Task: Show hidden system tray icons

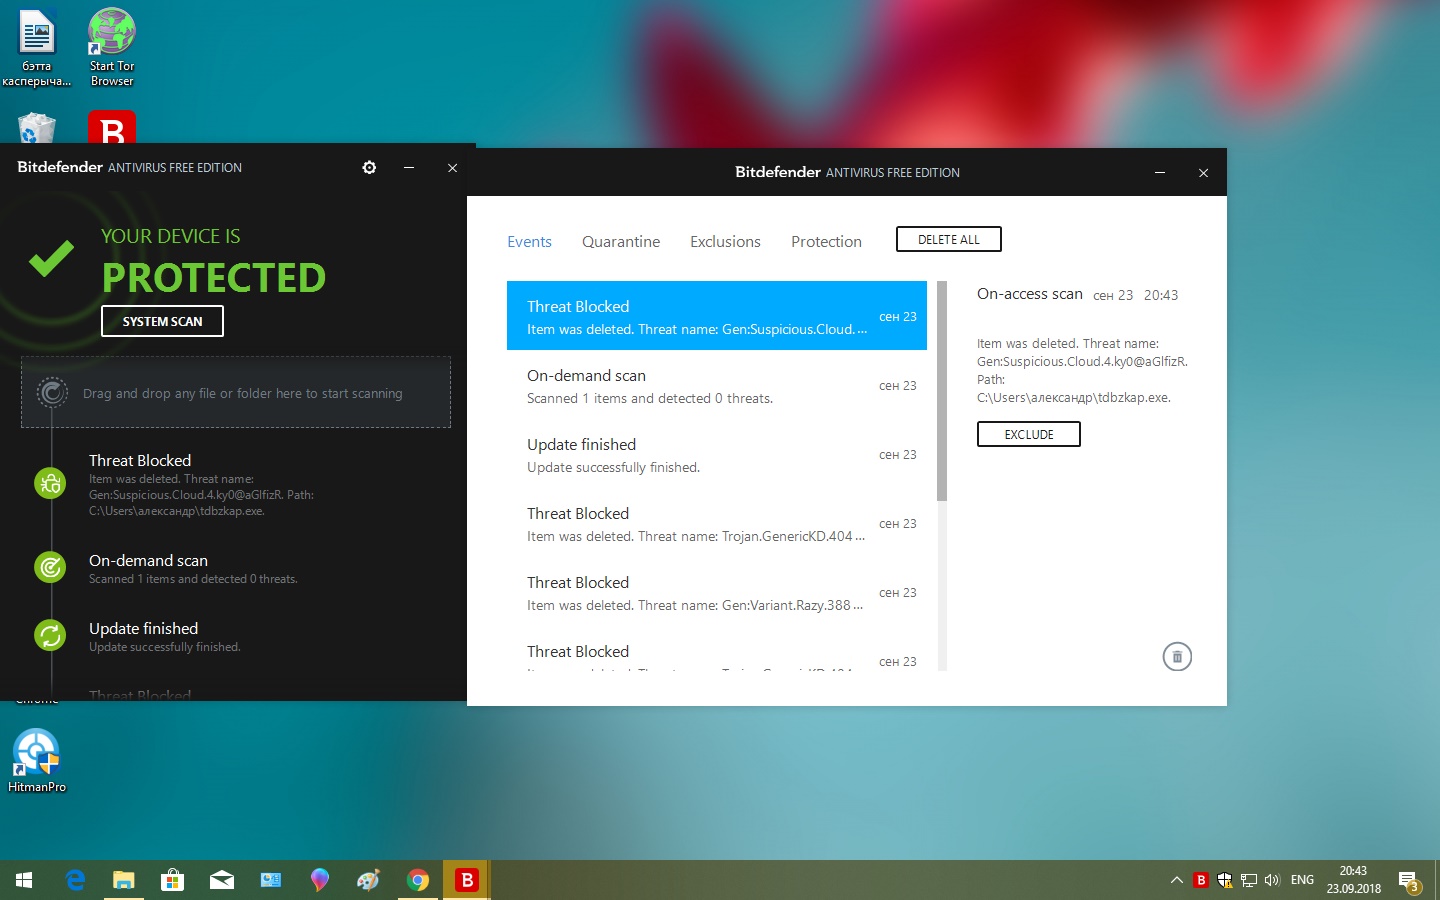Action: click(1176, 880)
